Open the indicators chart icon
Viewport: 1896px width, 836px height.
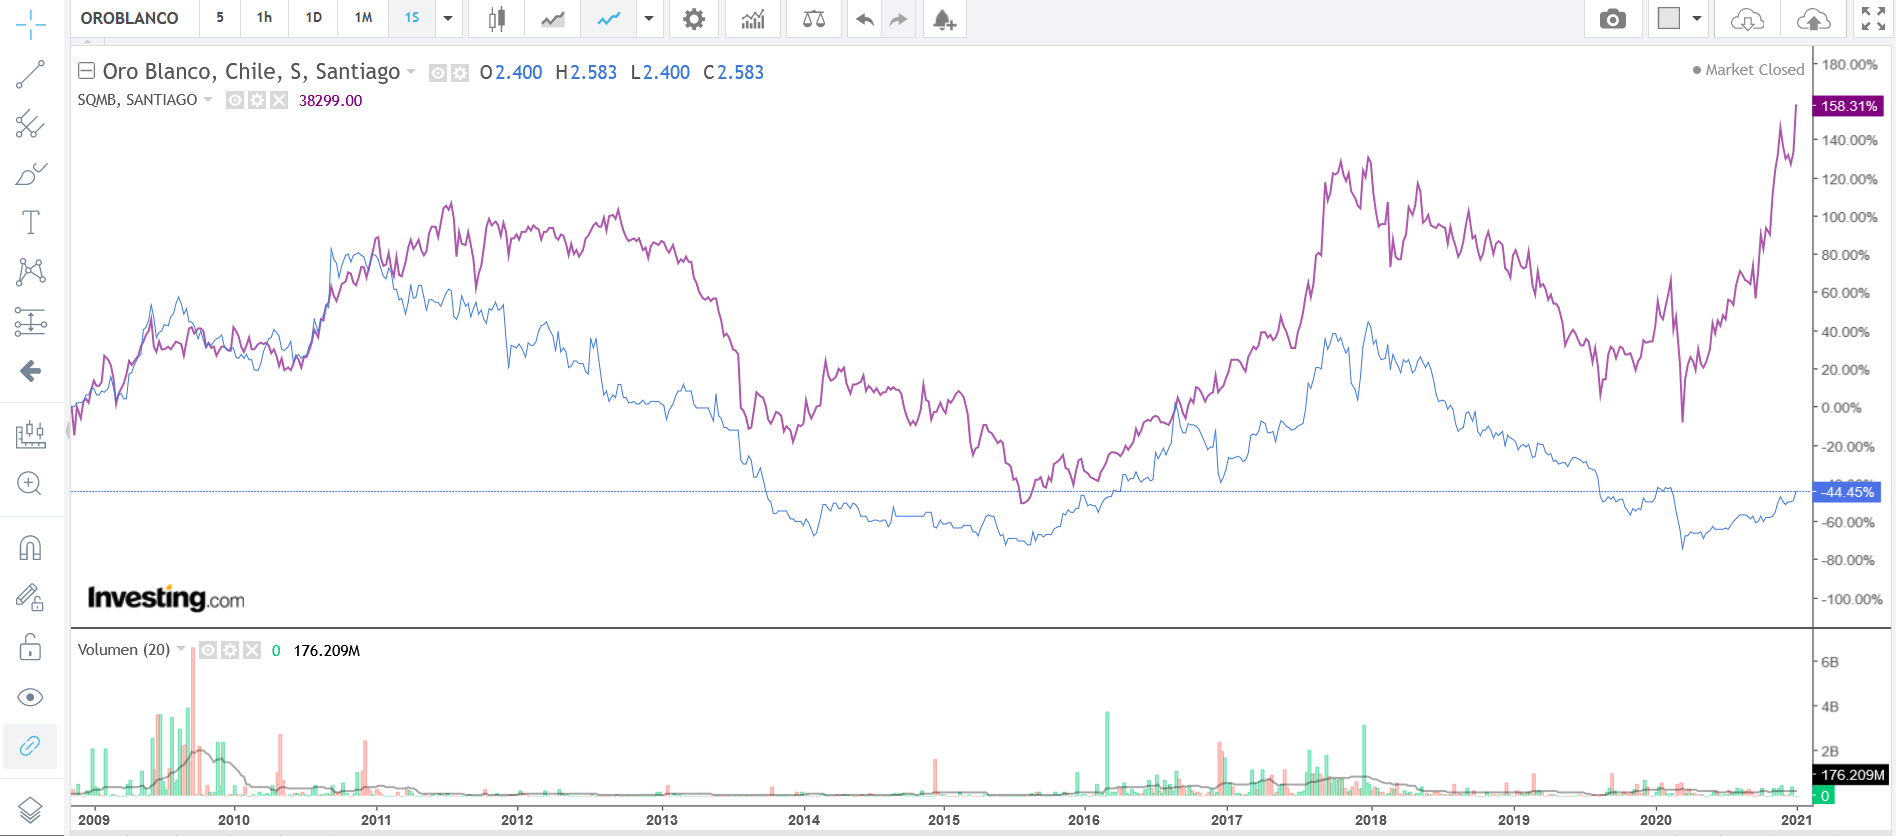pyautogui.click(x=753, y=19)
